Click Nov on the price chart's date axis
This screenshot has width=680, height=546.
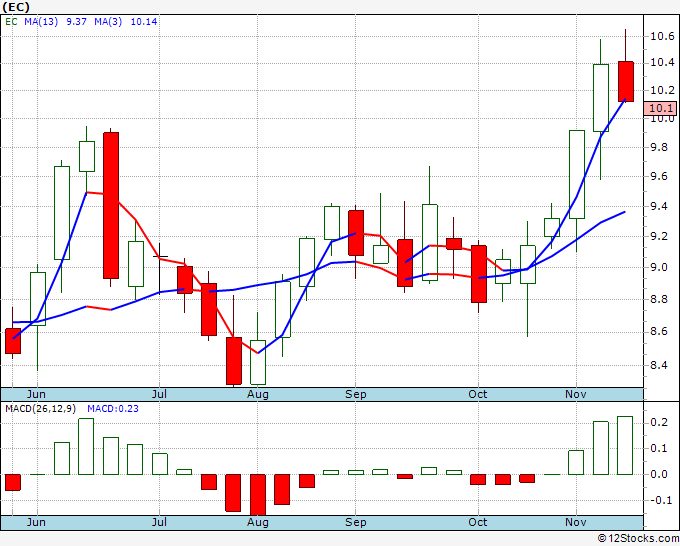(x=575, y=394)
